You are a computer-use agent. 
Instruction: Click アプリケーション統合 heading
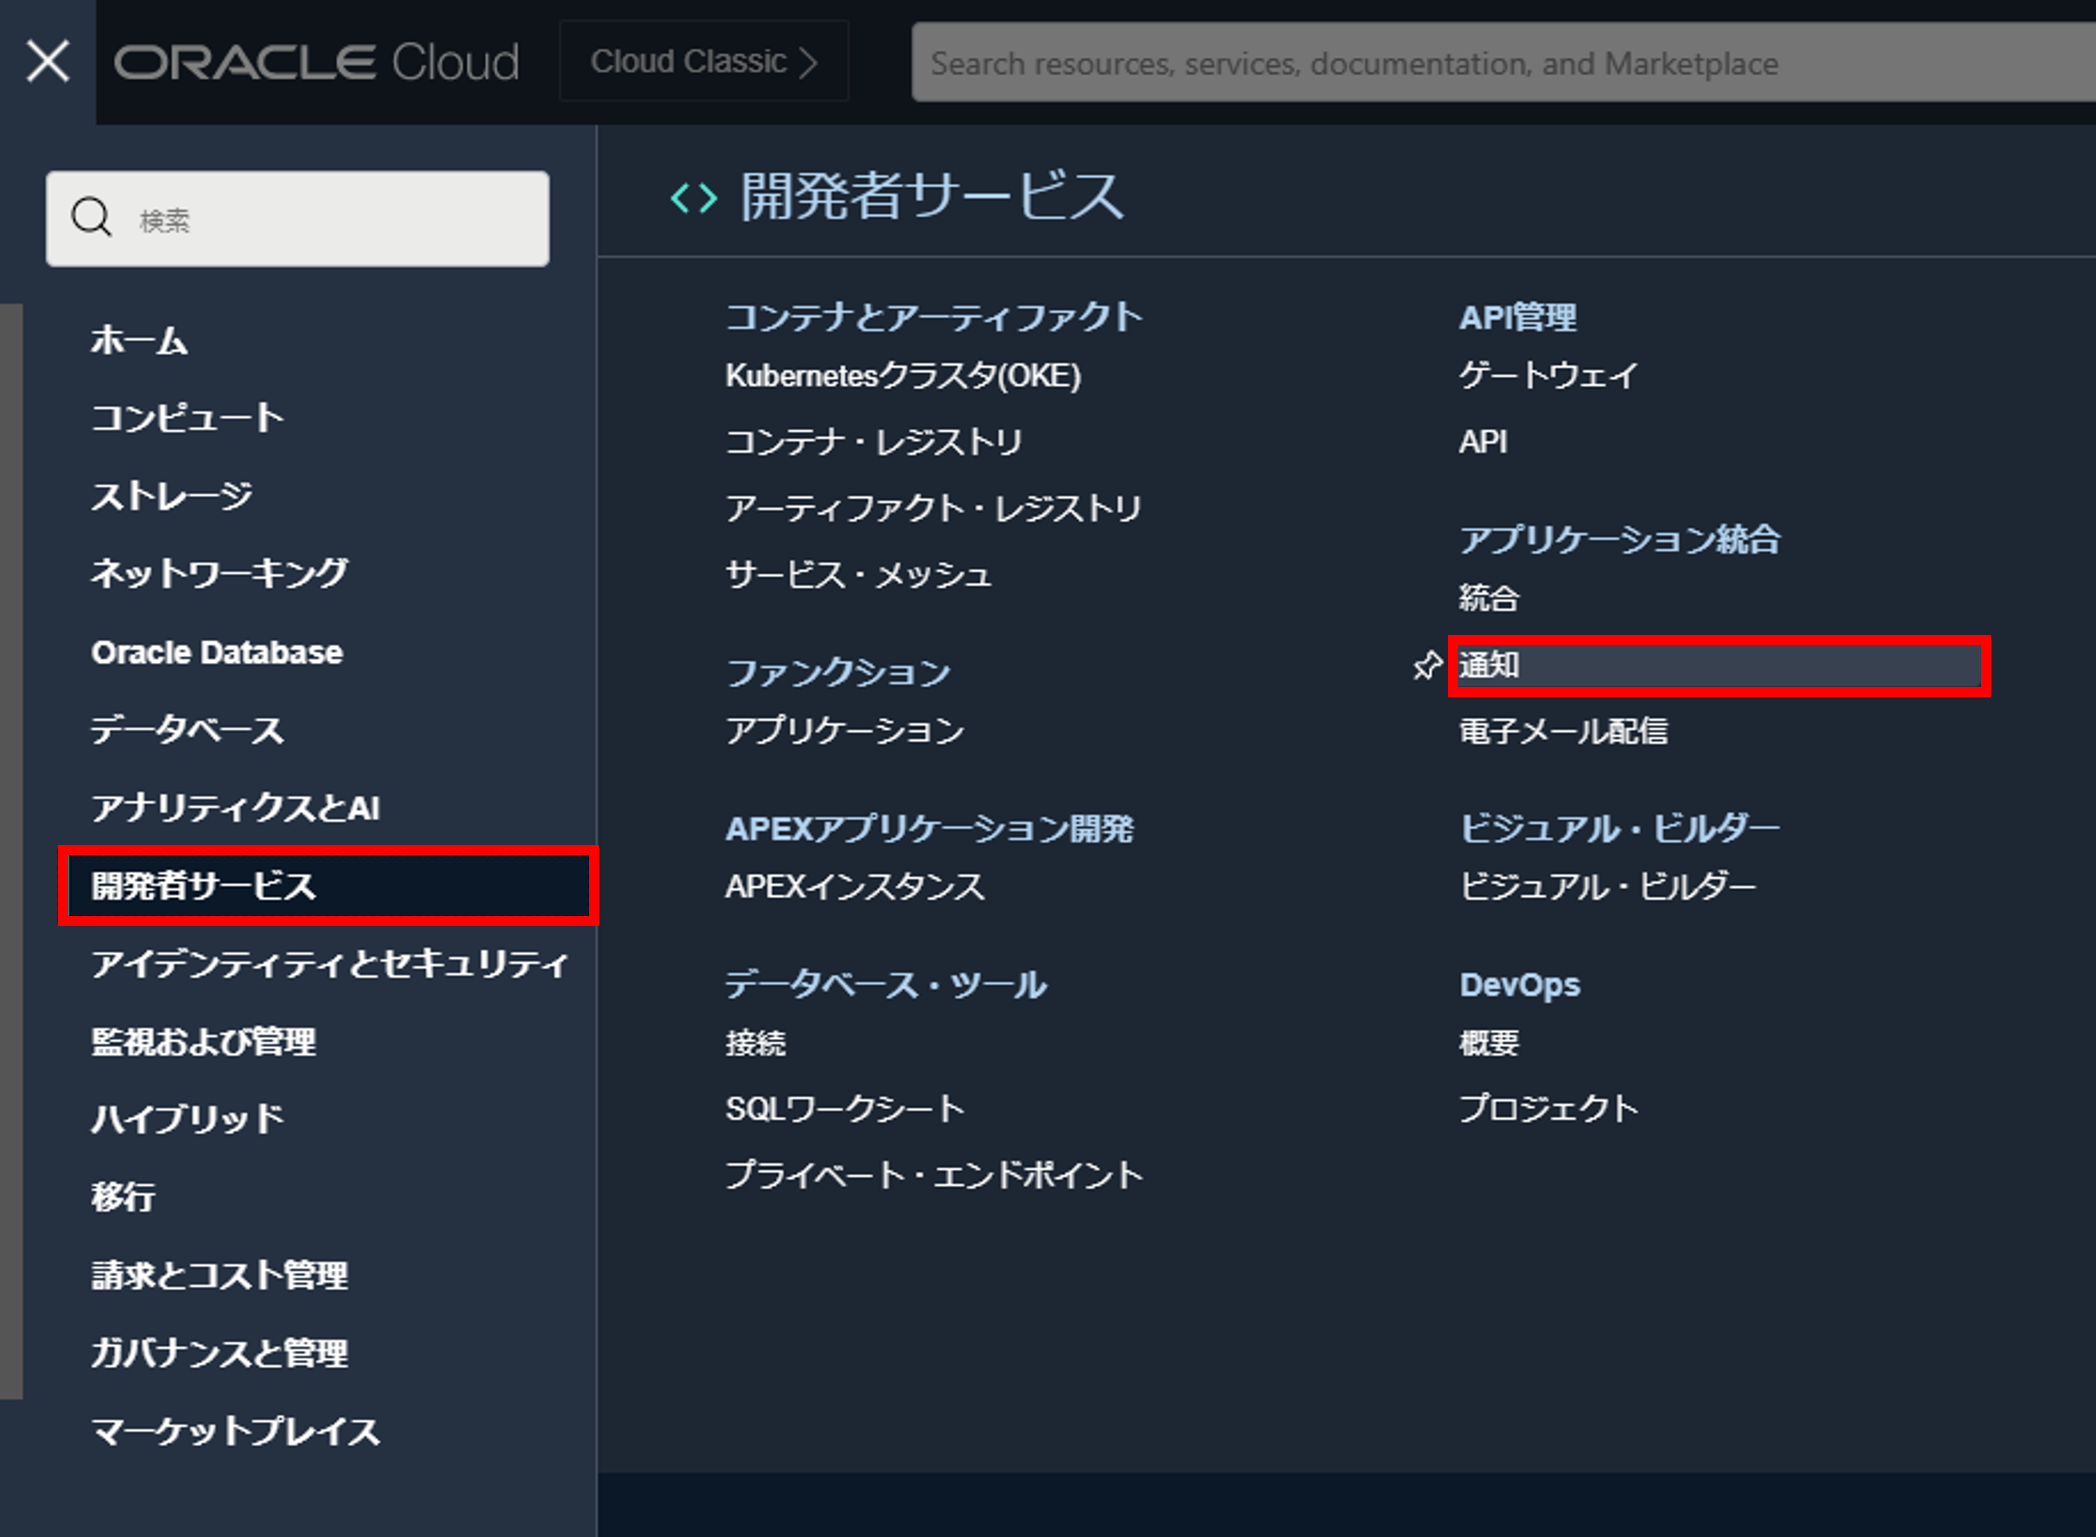pyautogui.click(x=1620, y=540)
